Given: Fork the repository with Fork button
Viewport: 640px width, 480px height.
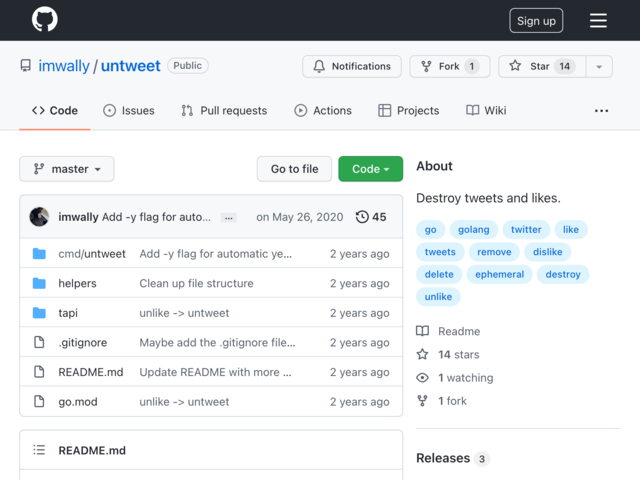Looking at the screenshot, I should pyautogui.click(x=450, y=66).
